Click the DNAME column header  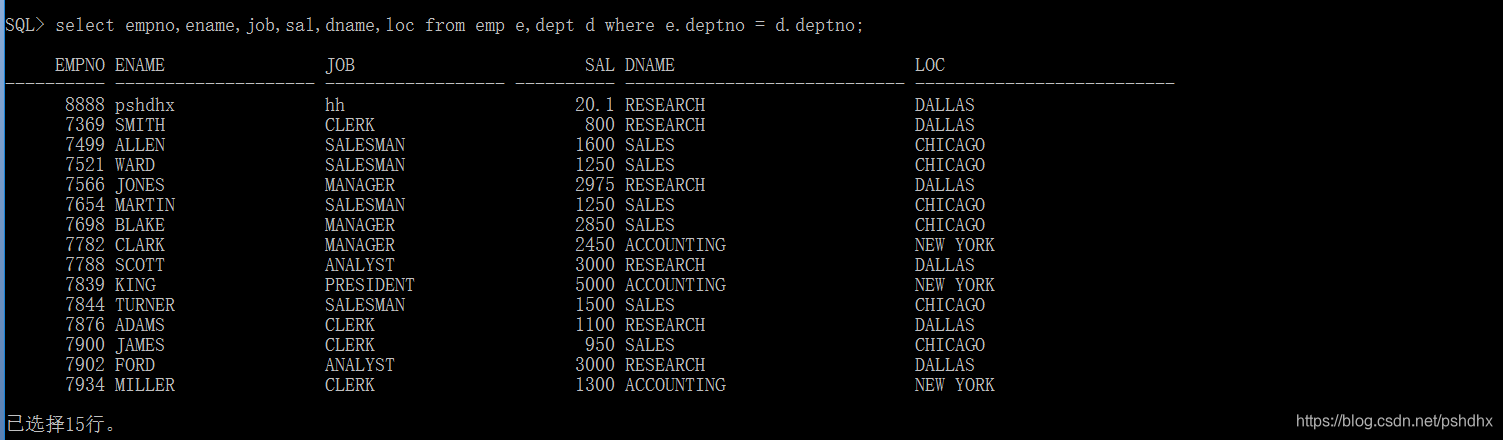pos(650,65)
